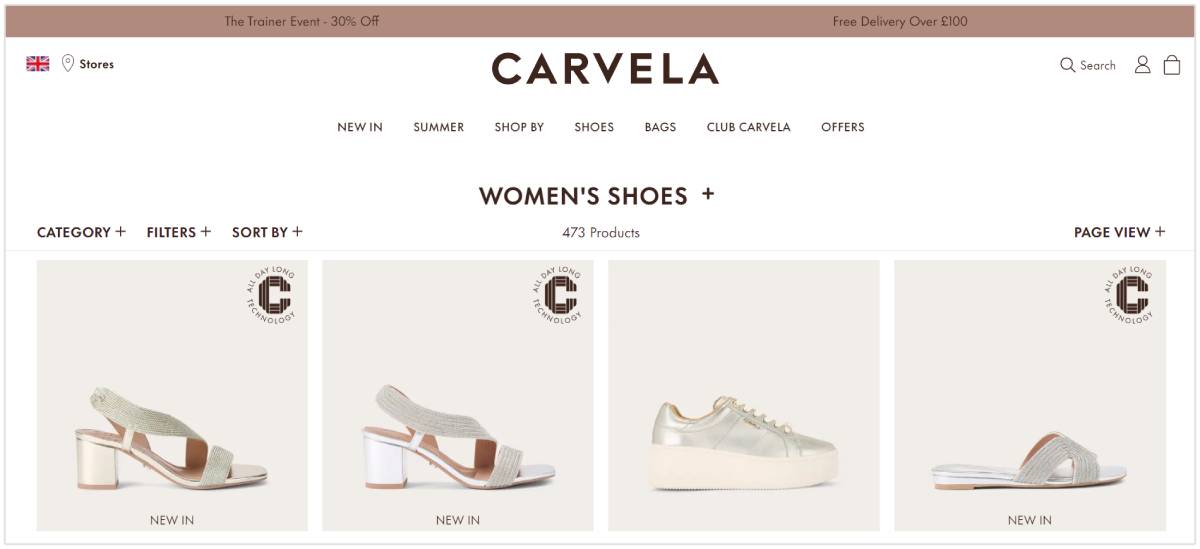Image resolution: width=1200 pixels, height=549 pixels.
Task: Select the CLUB CARVELA menu item
Action: tap(749, 127)
